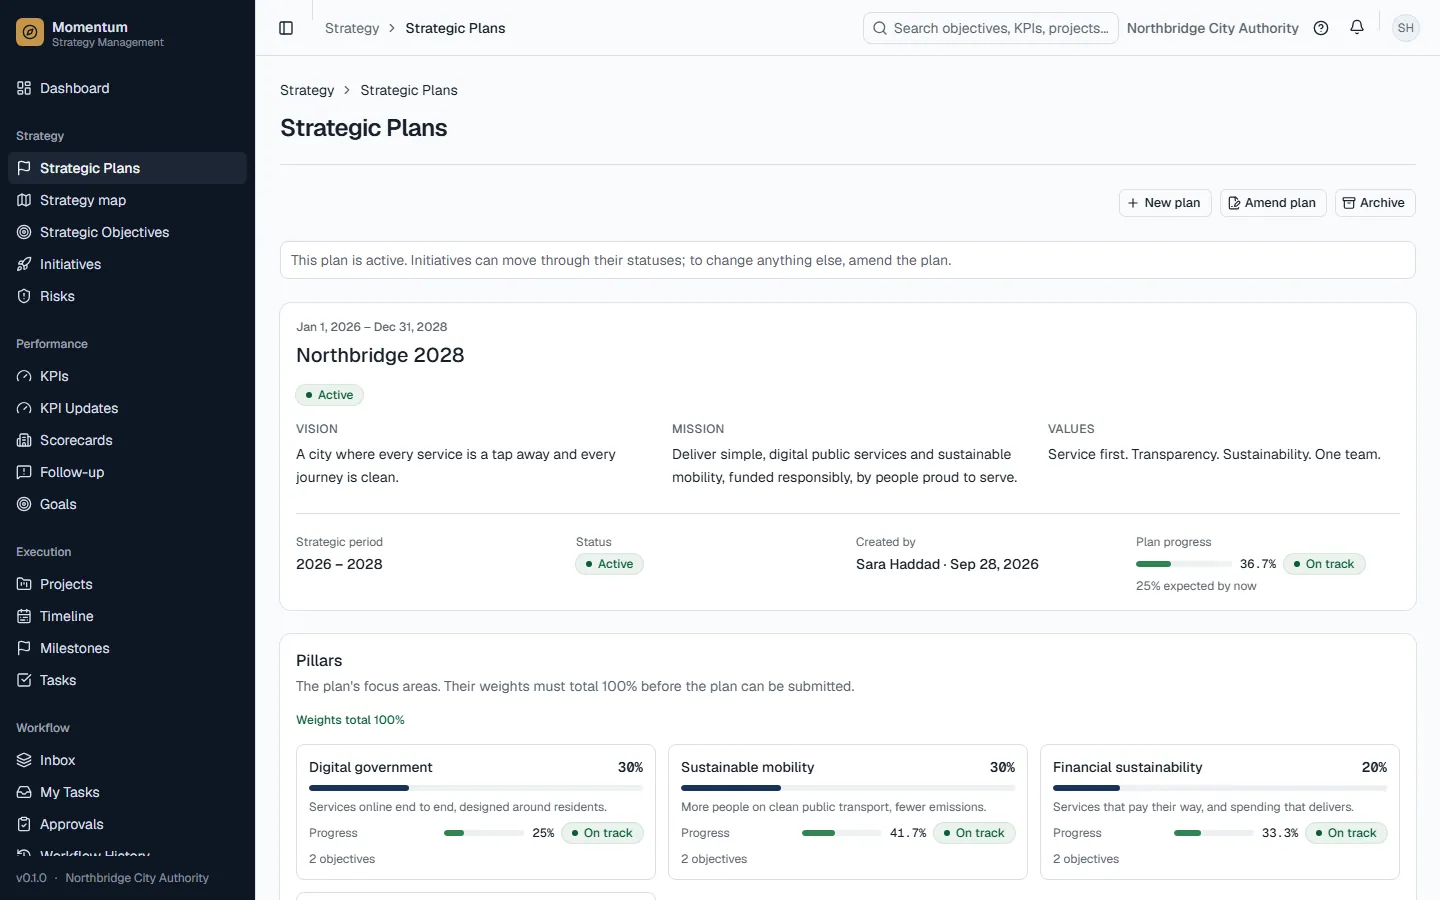Screen dimensions: 1440x900
Task: Open the notifications bell
Action: coord(1357,28)
